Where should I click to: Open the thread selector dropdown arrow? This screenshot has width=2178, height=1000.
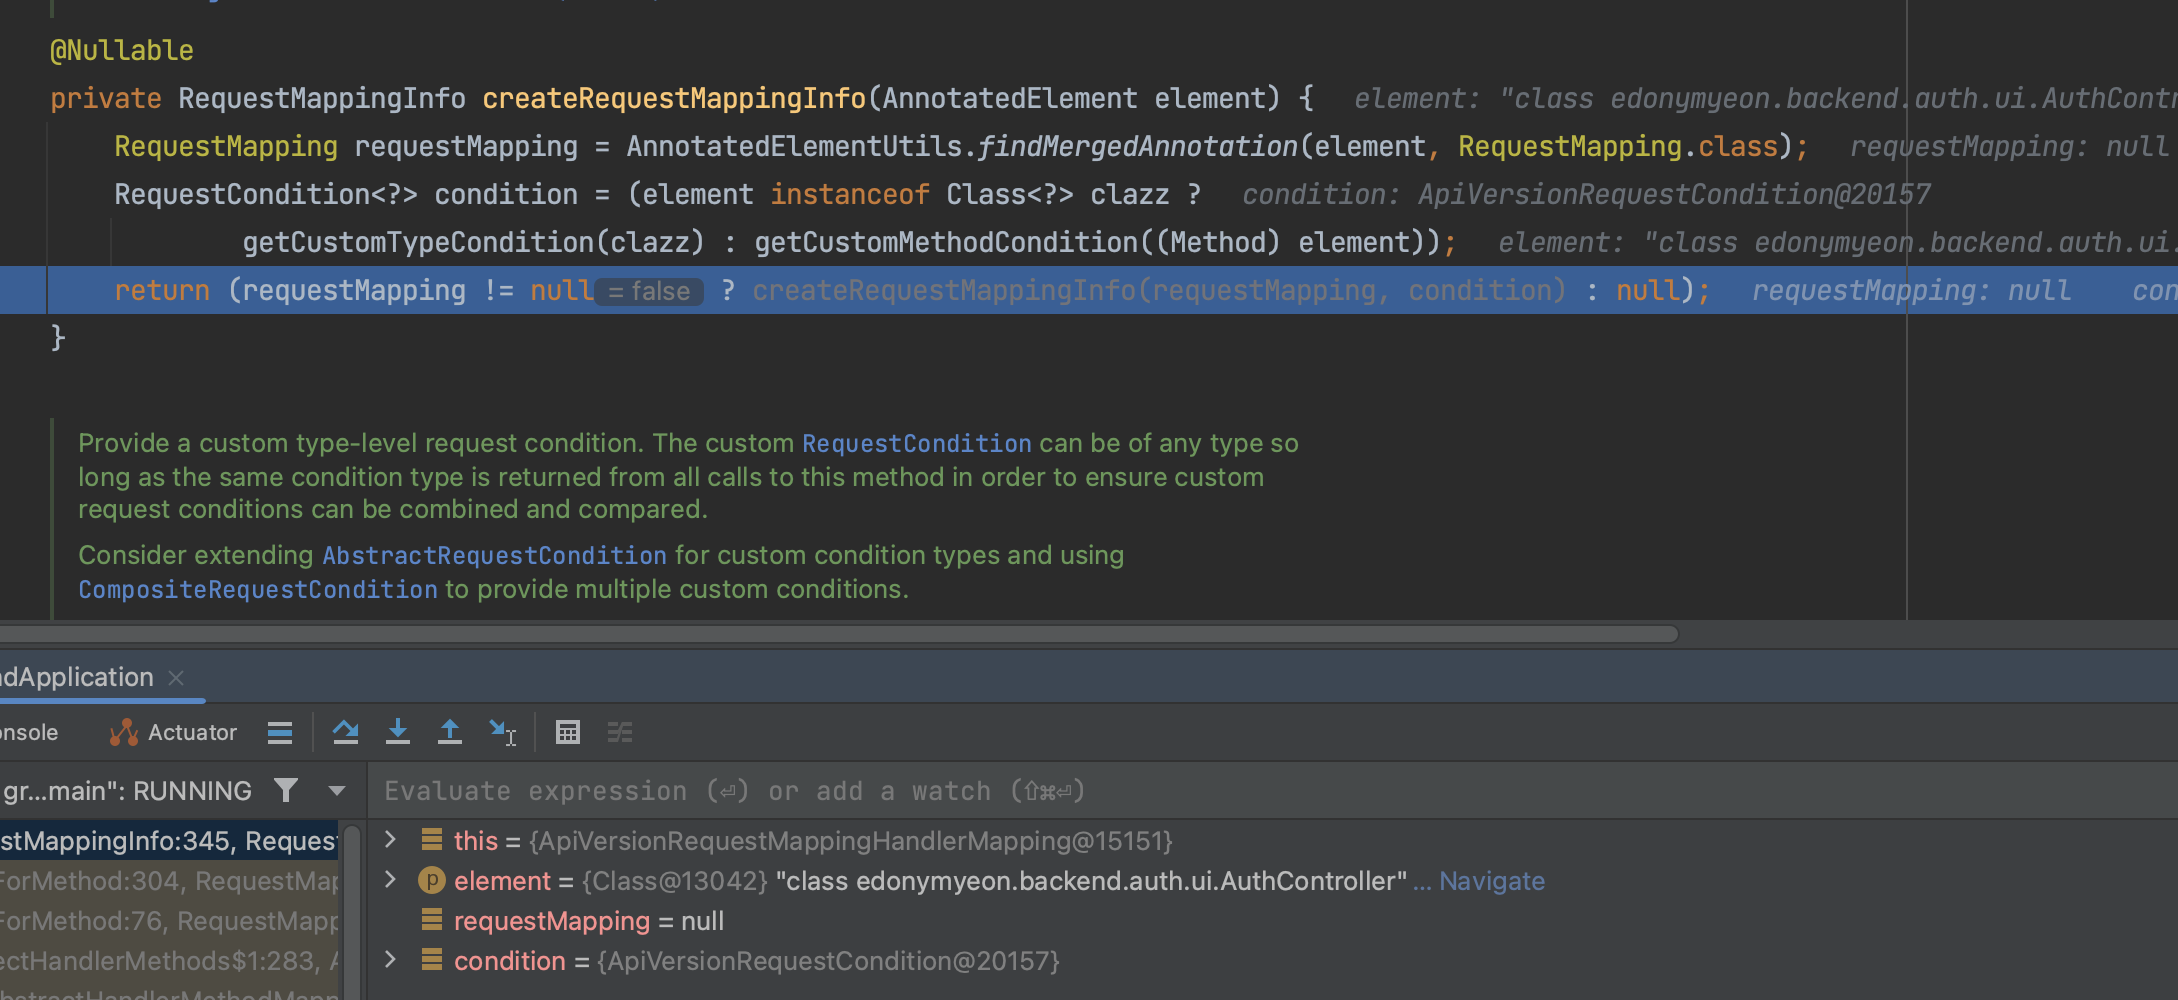(x=337, y=791)
